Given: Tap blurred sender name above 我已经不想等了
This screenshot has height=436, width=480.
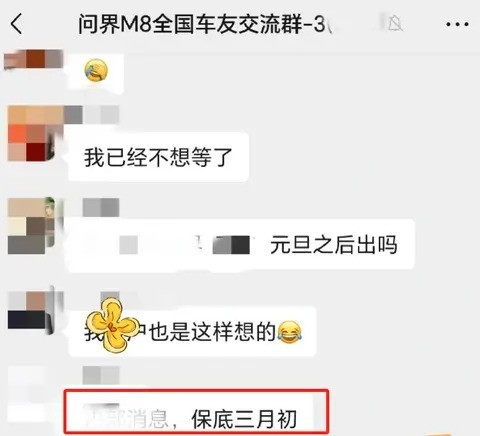Looking at the screenshot, I should 92,115.
